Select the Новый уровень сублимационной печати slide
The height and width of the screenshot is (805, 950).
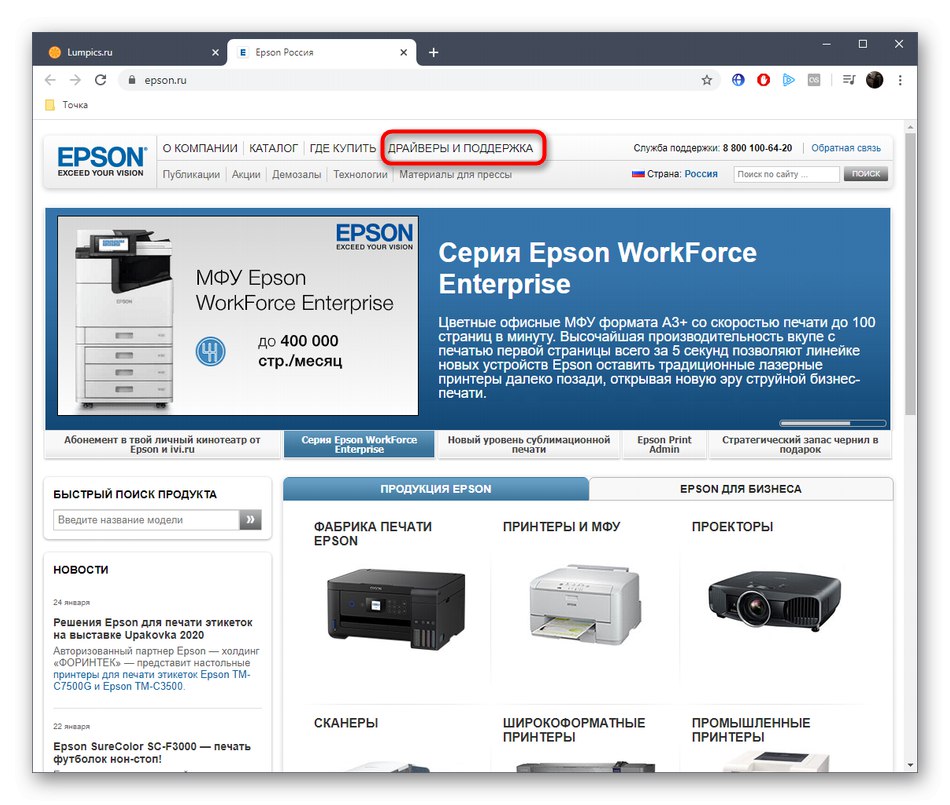(528, 441)
